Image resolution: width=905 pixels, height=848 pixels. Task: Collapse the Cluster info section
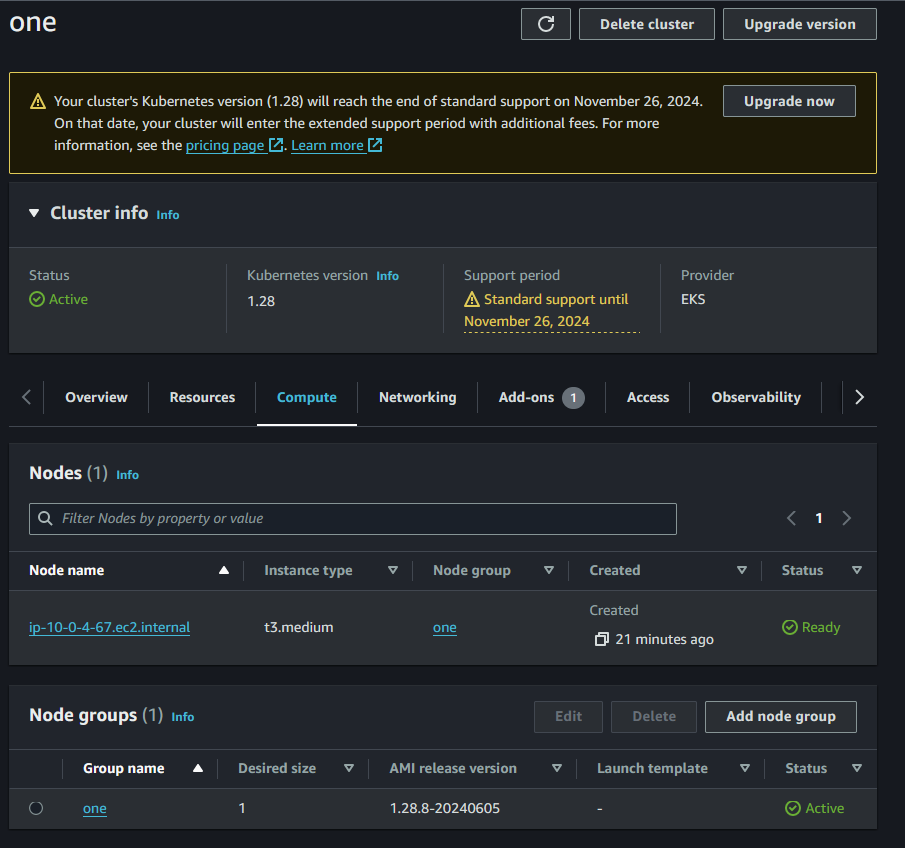34,213
